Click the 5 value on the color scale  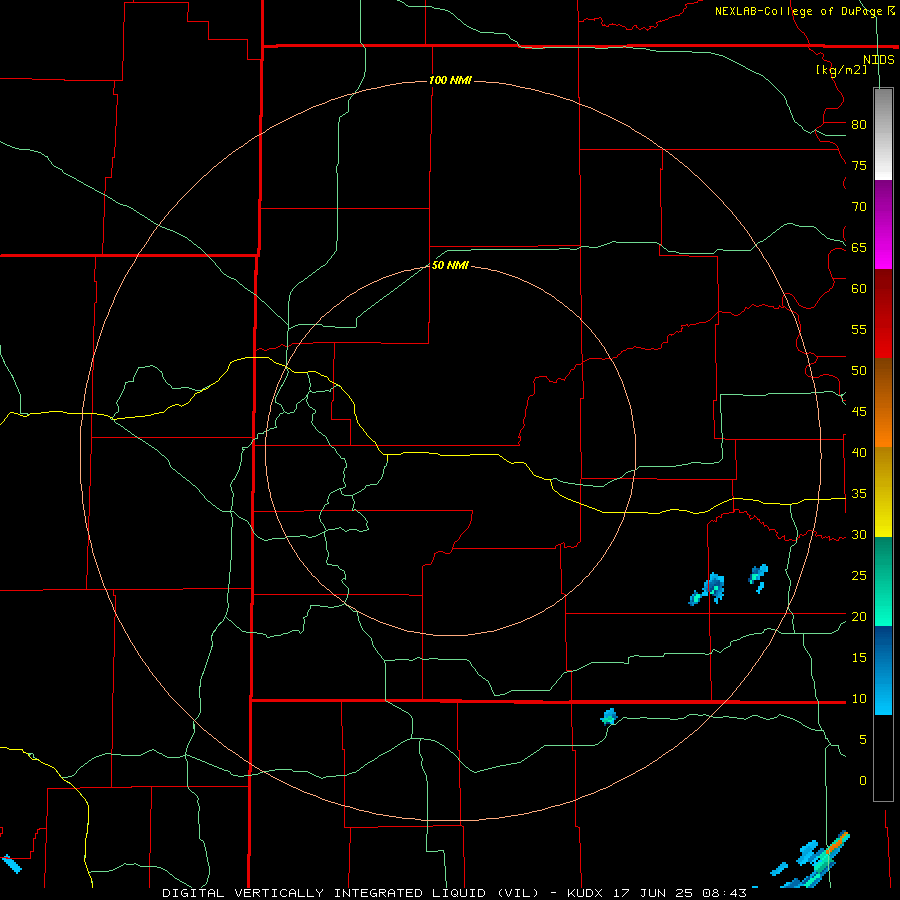(863, 740)
